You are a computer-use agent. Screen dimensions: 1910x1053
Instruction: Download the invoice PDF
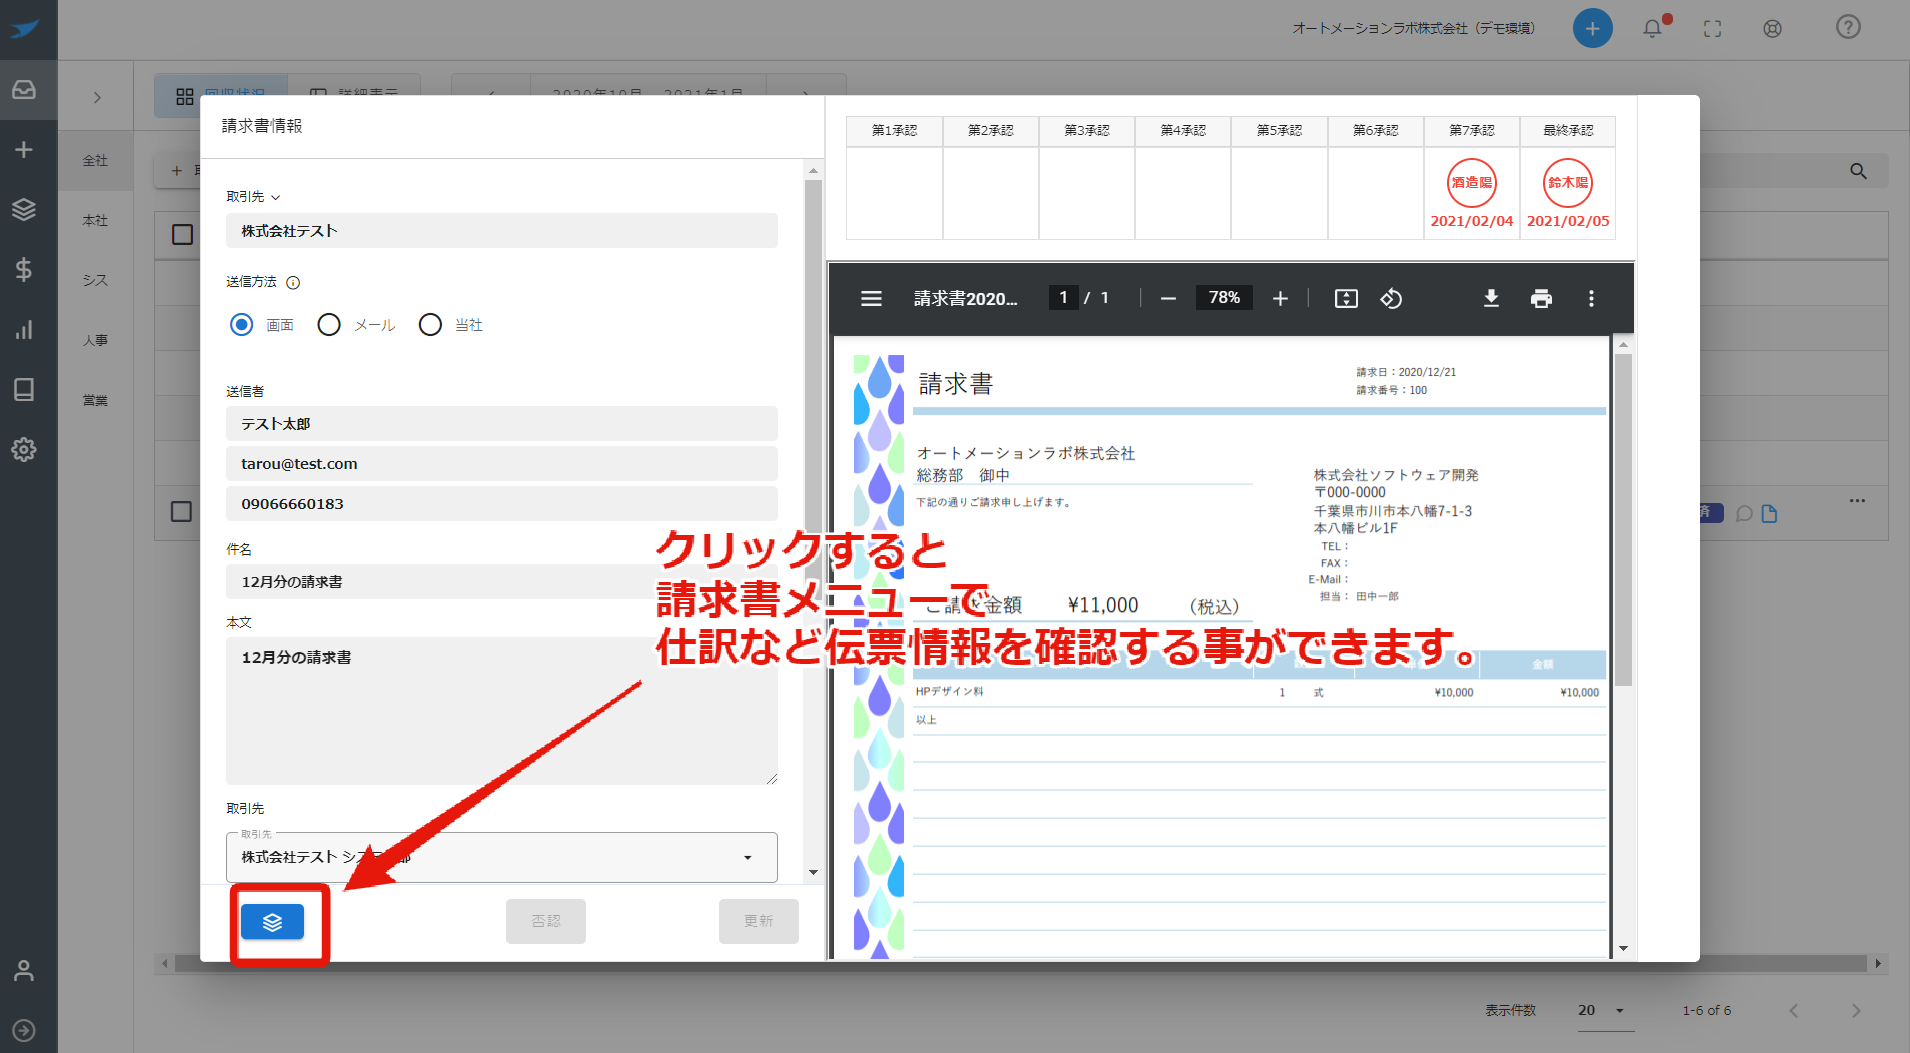click(x=1491, y=298)
